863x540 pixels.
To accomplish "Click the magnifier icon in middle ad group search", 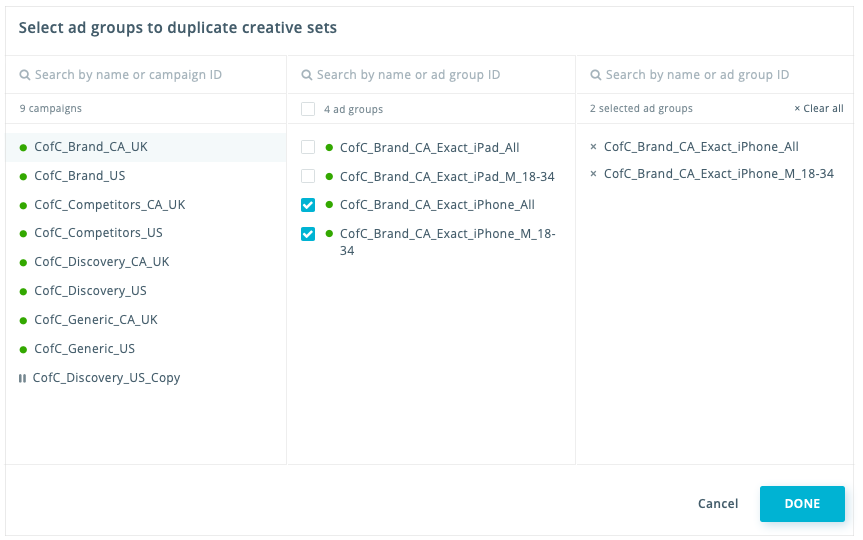I will tap(307, 75).
